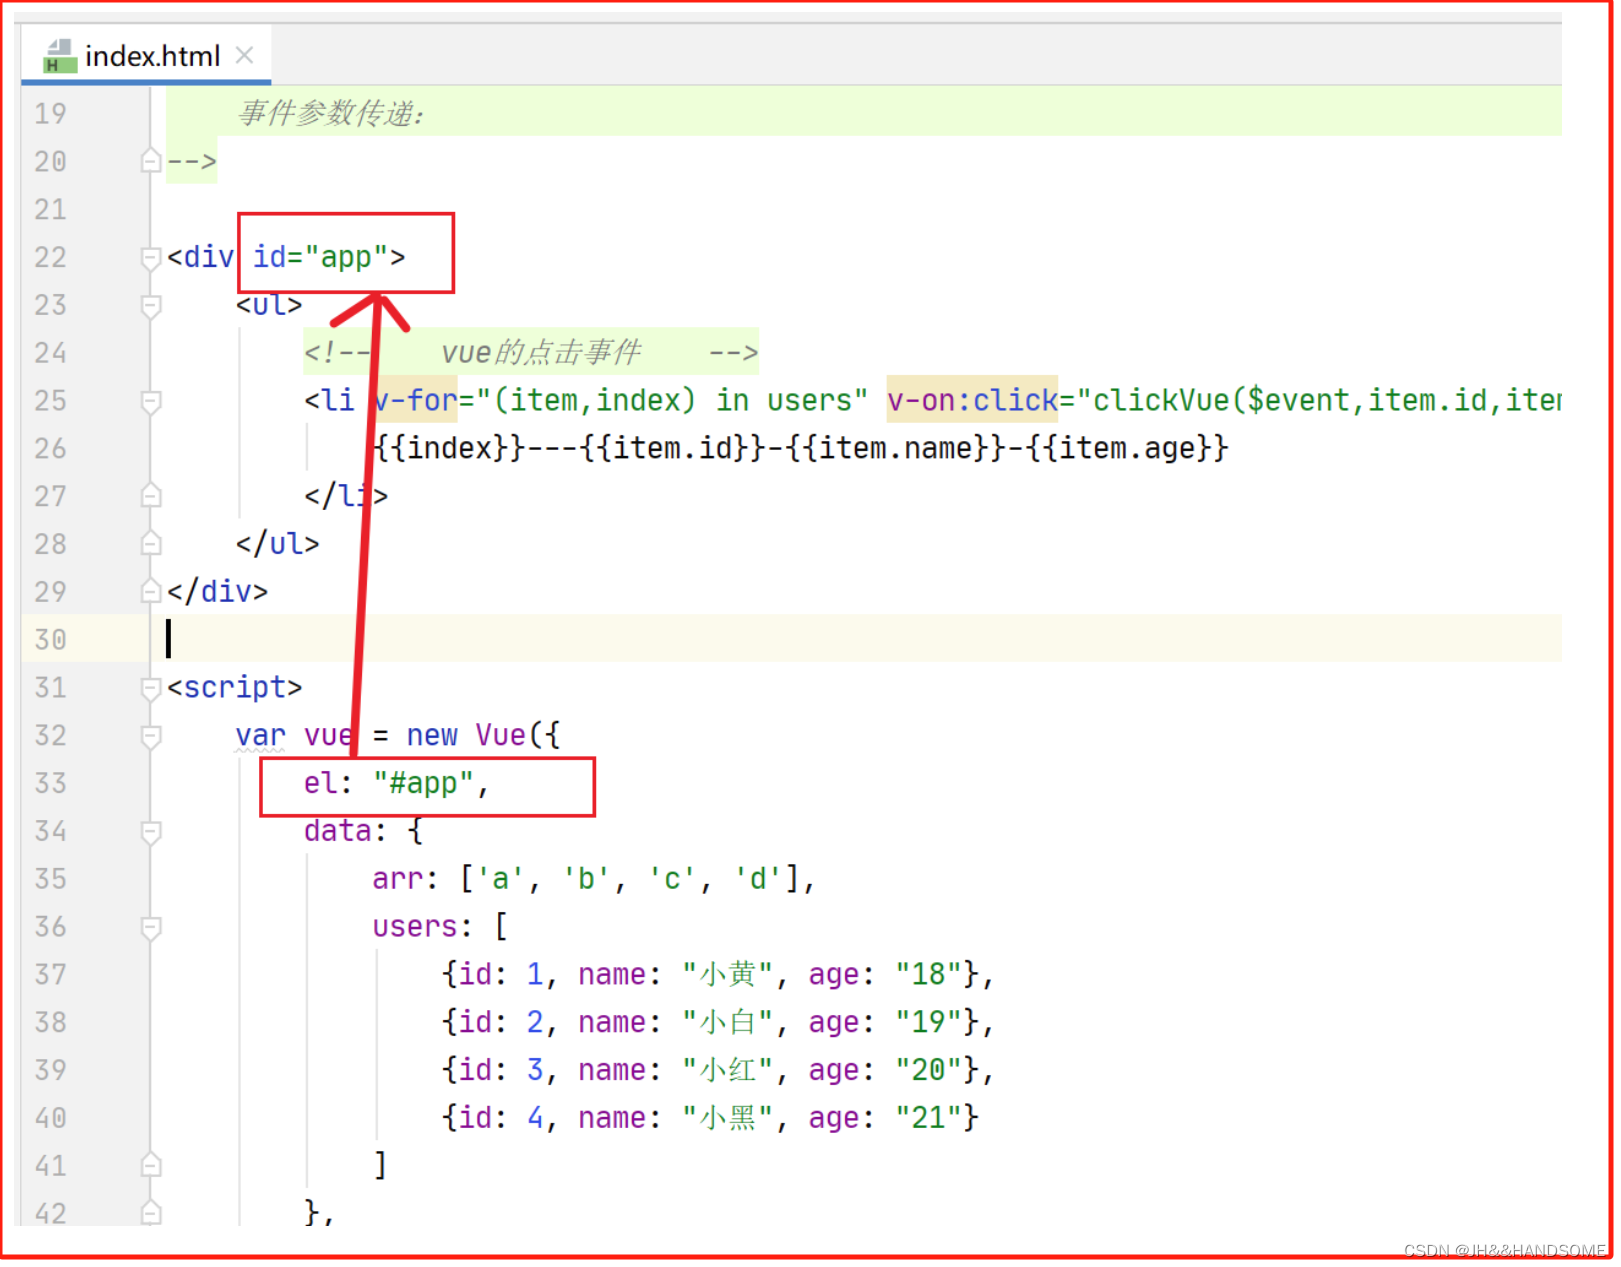Collapse the li fold marker on line 25
This screenshot has width=1621, height=1267.
point(151,402)
